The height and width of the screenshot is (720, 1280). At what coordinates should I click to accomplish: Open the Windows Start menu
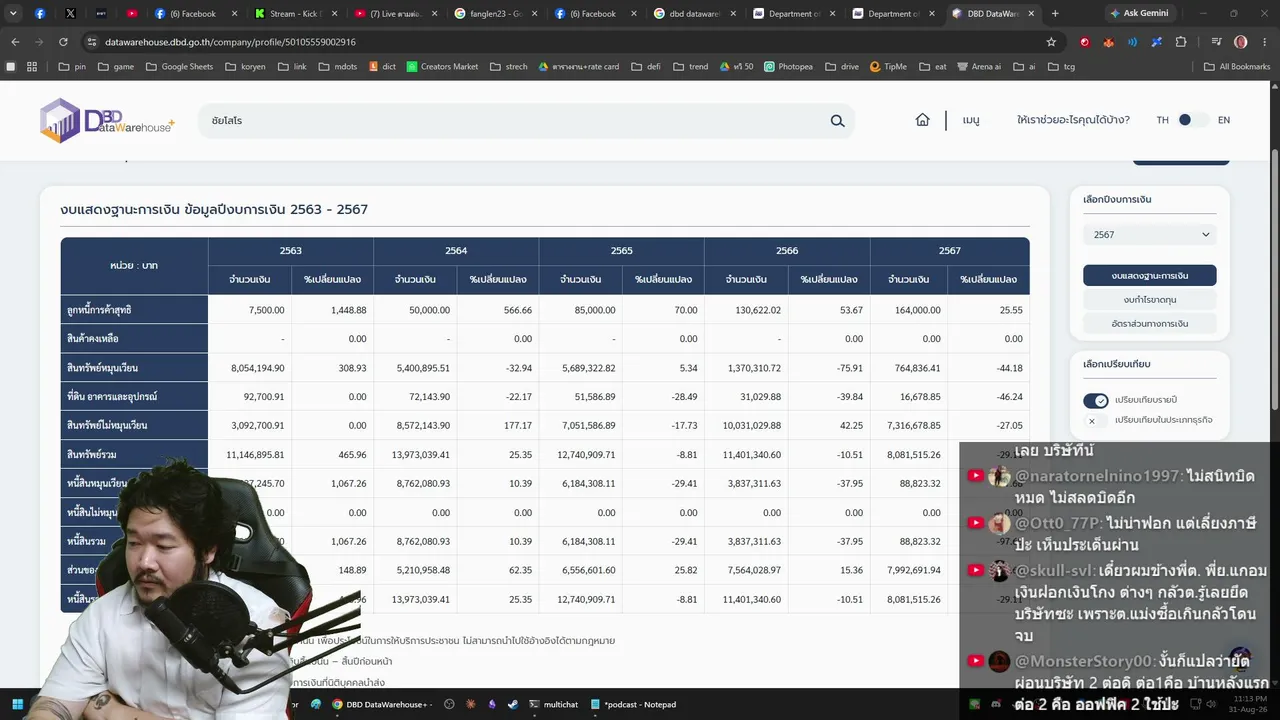coord(17,704)
